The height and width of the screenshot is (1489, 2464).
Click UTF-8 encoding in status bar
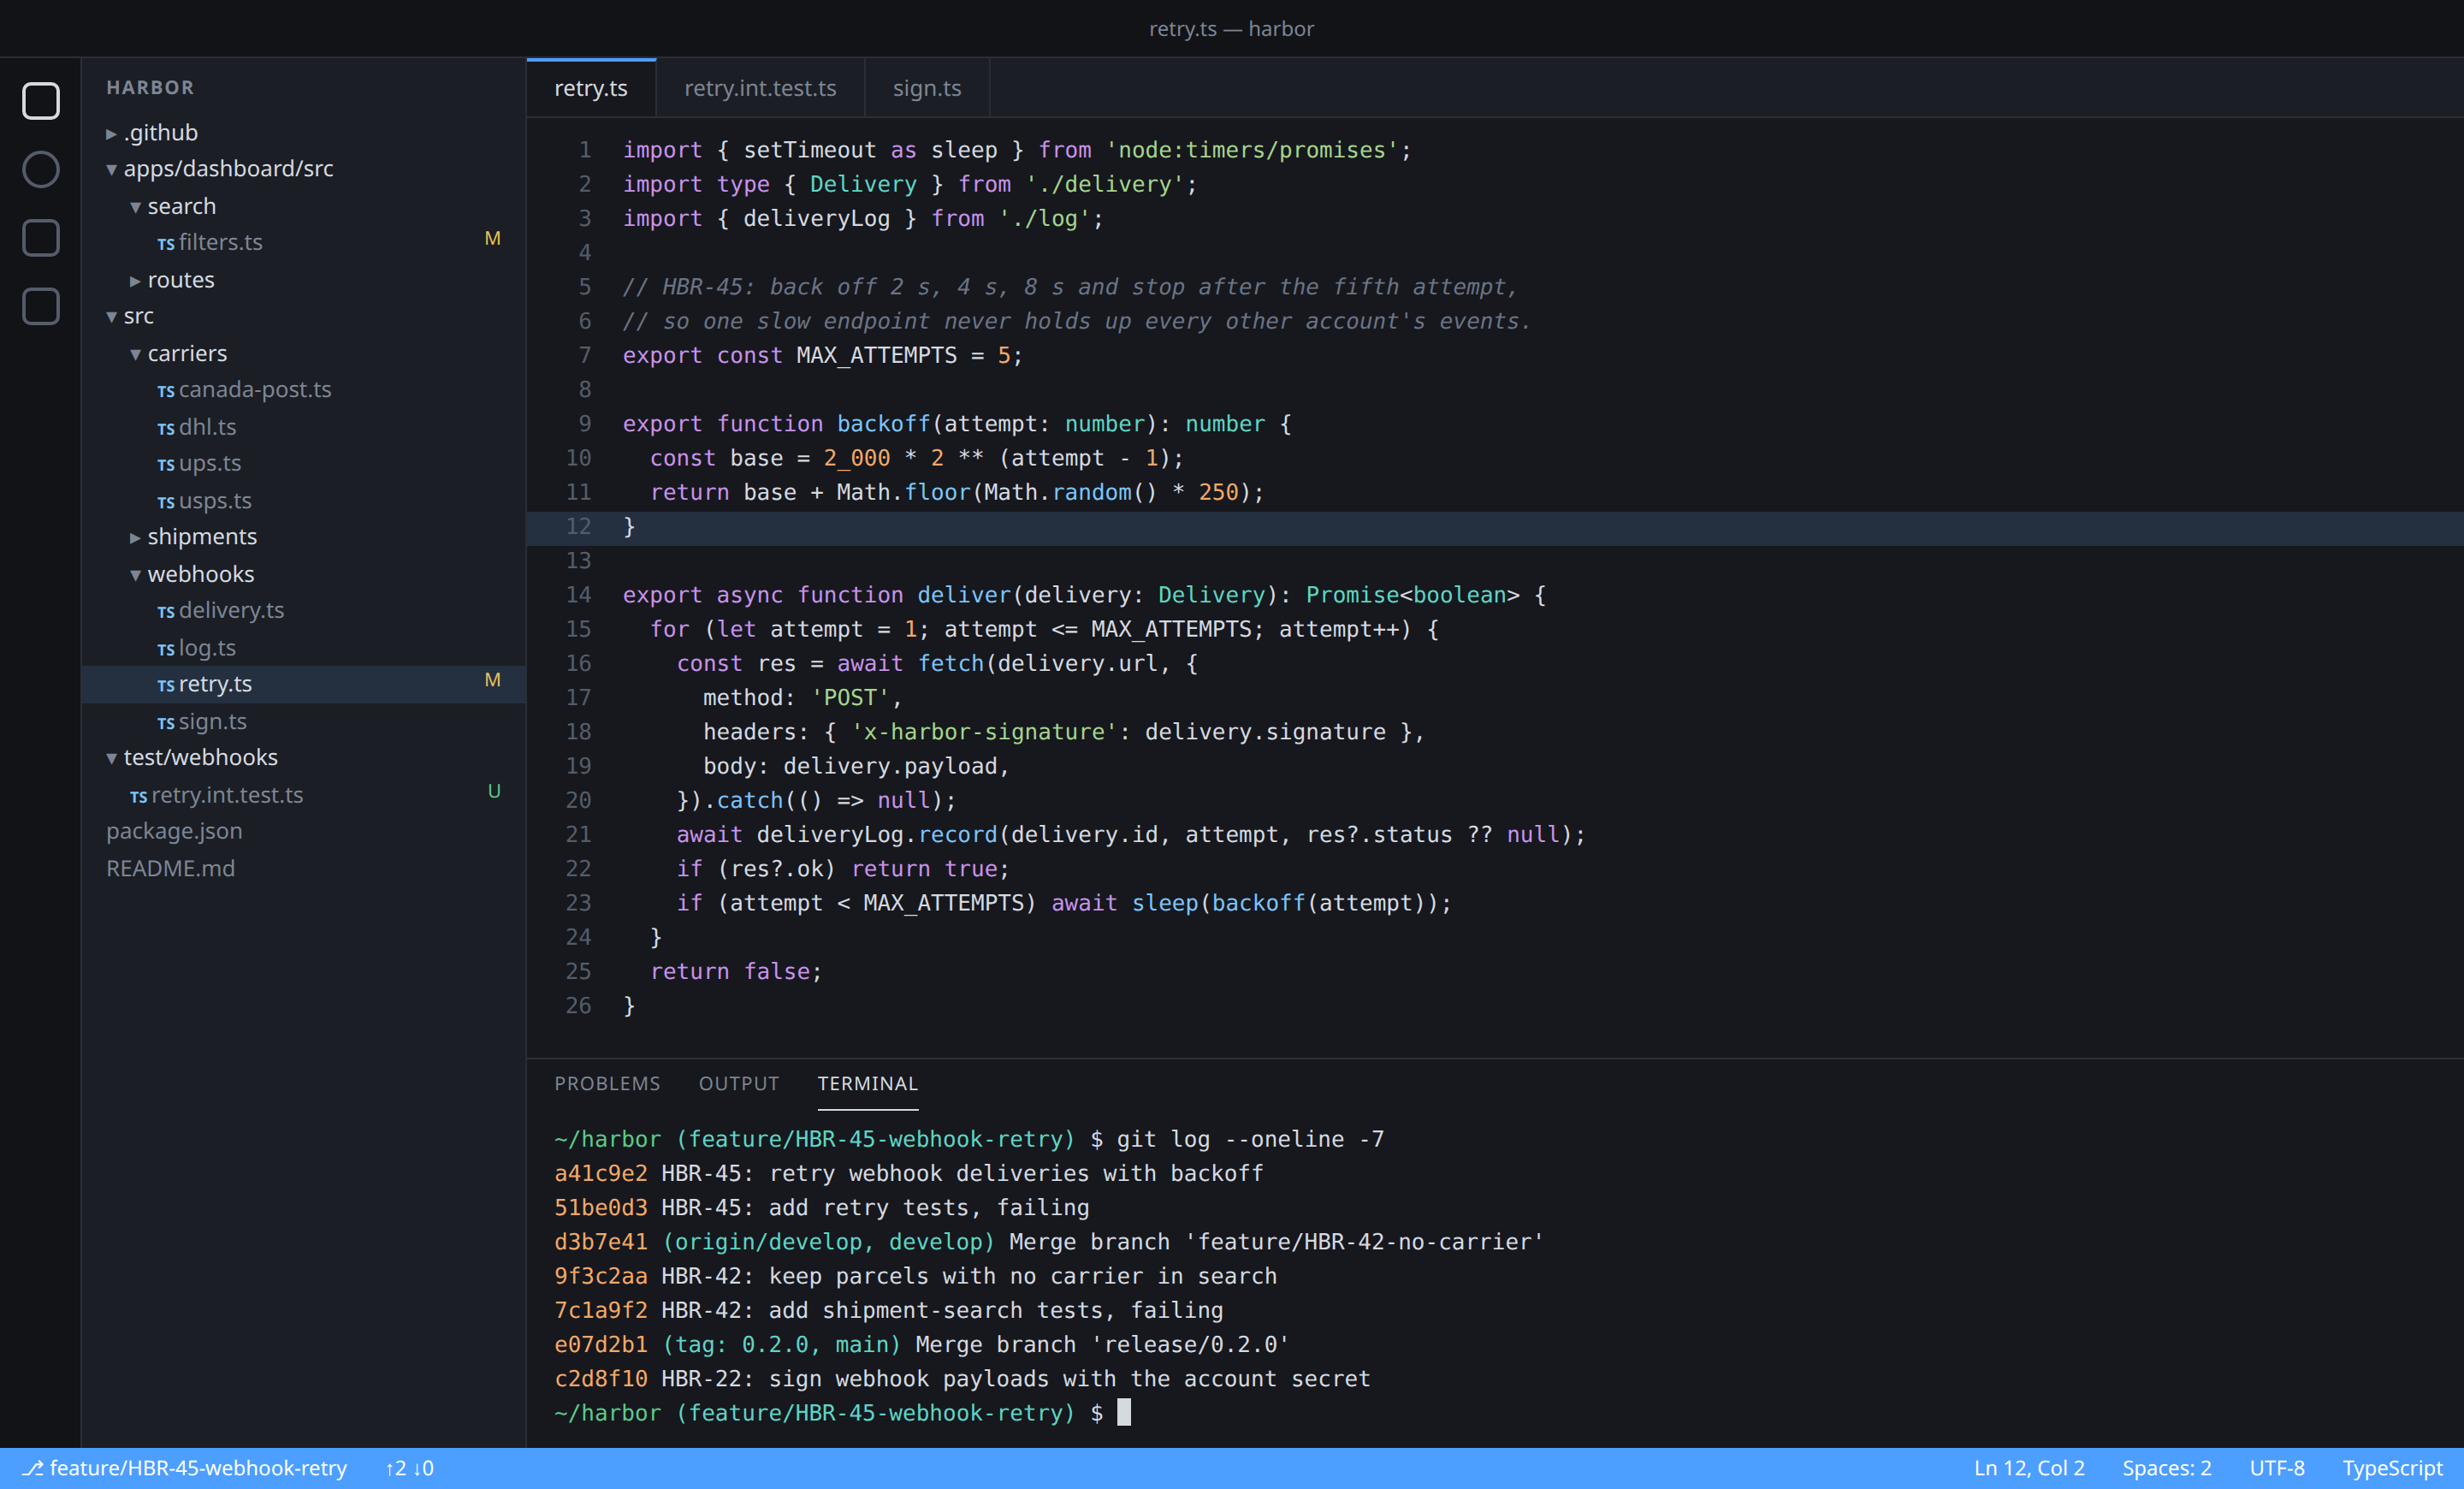pos(2277,1468)
